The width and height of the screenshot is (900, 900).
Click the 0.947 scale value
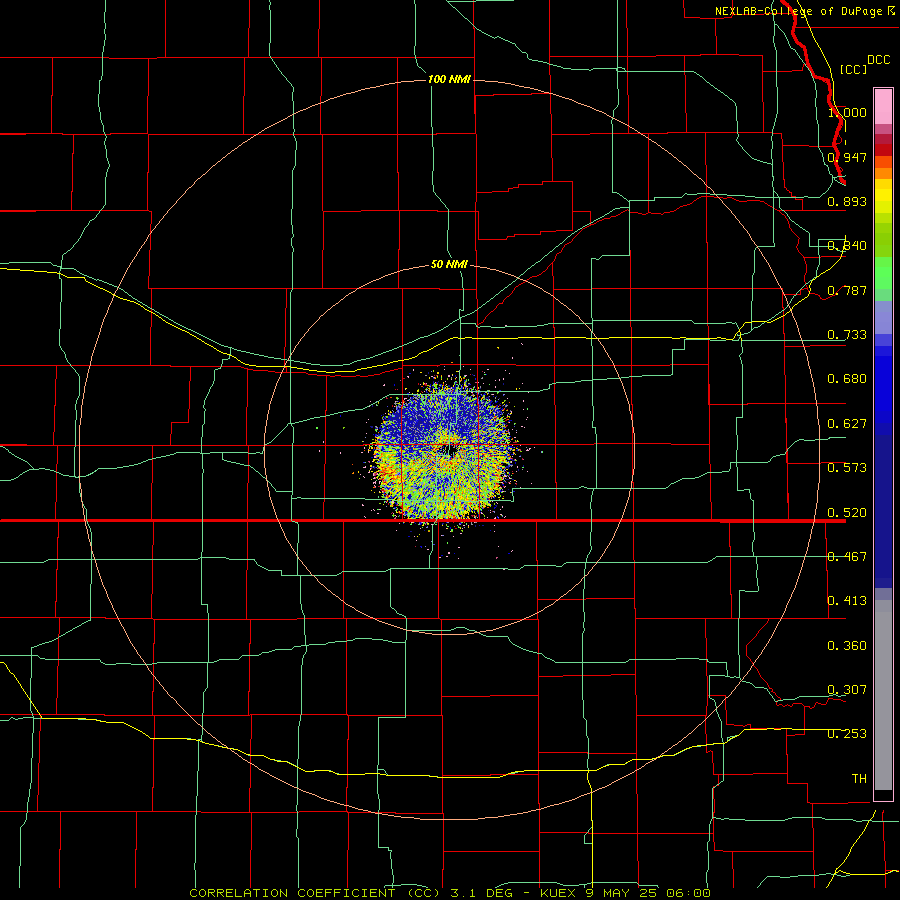click(847, 157)
